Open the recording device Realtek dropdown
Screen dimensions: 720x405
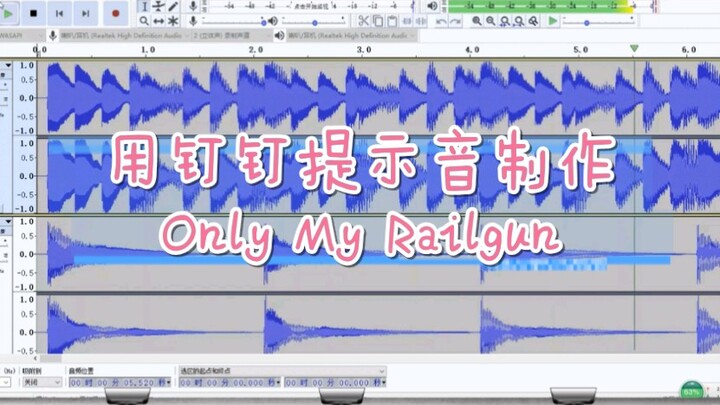[125, 35]
